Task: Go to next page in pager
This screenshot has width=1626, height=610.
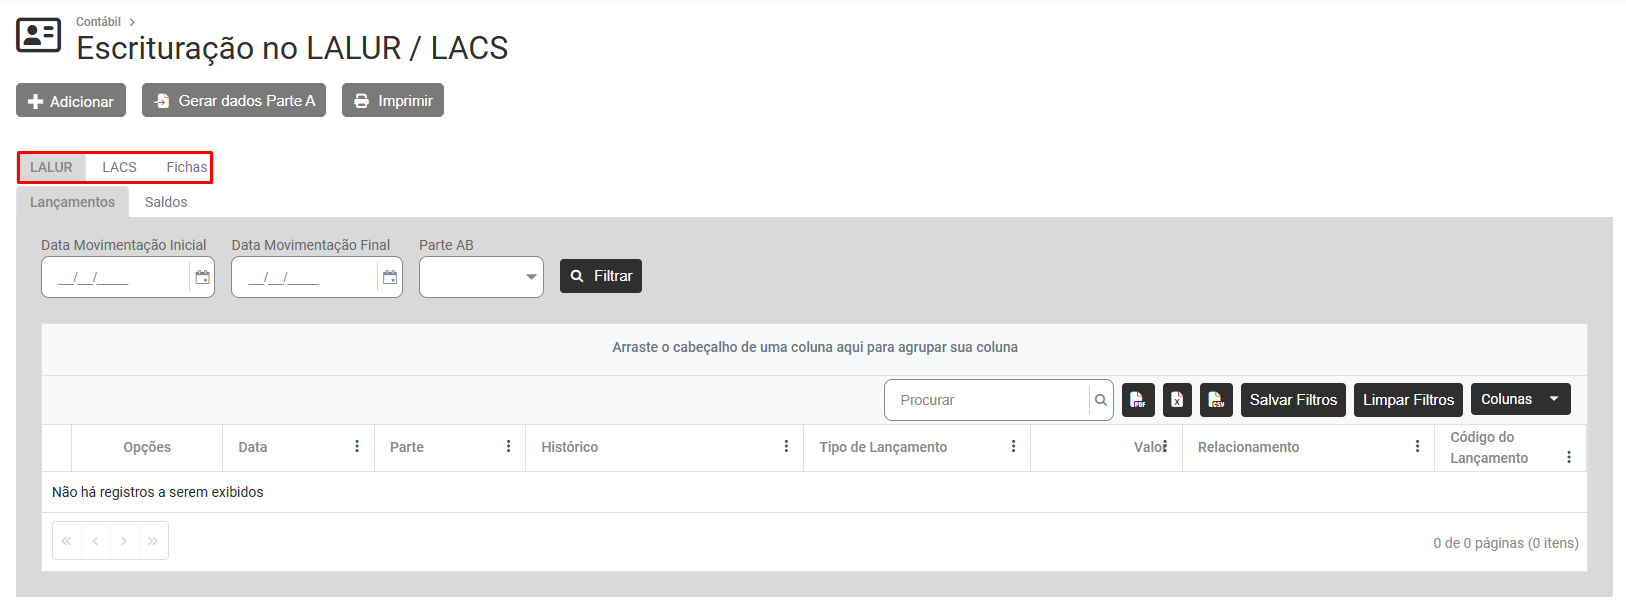Action: pyautogui.click(x=124, y=541)
